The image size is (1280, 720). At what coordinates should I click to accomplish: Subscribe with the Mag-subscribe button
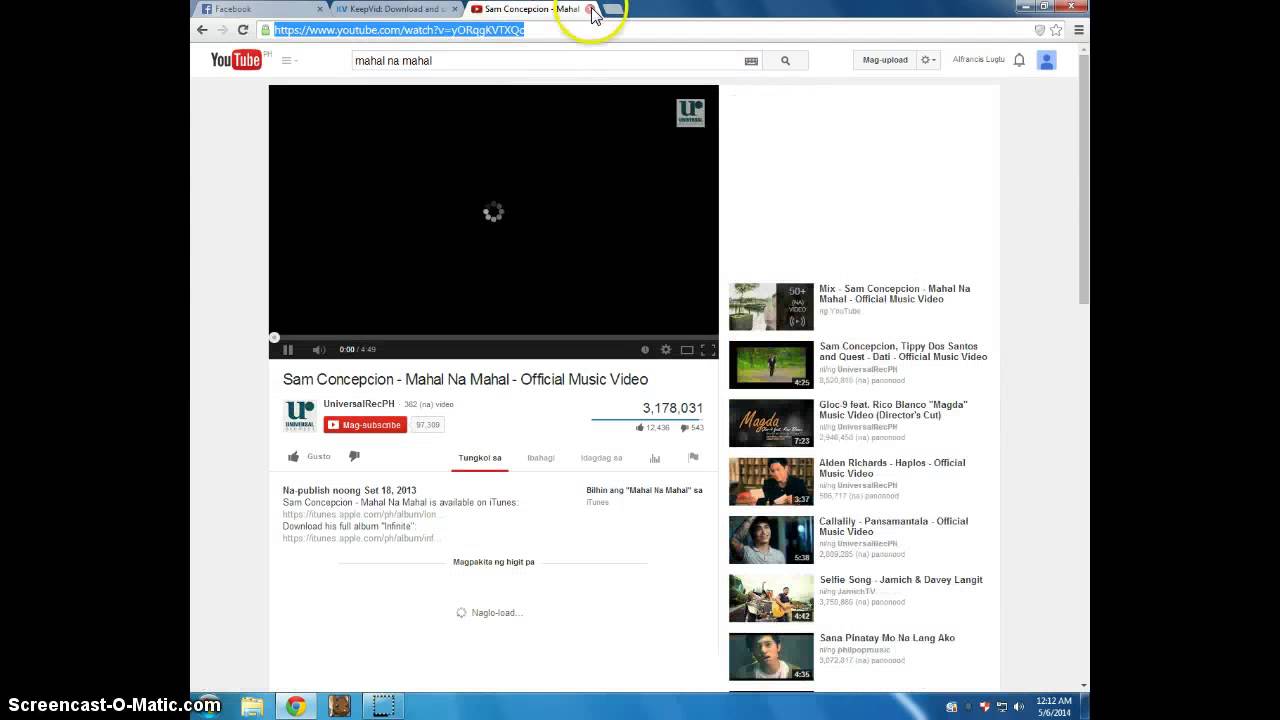365,425
